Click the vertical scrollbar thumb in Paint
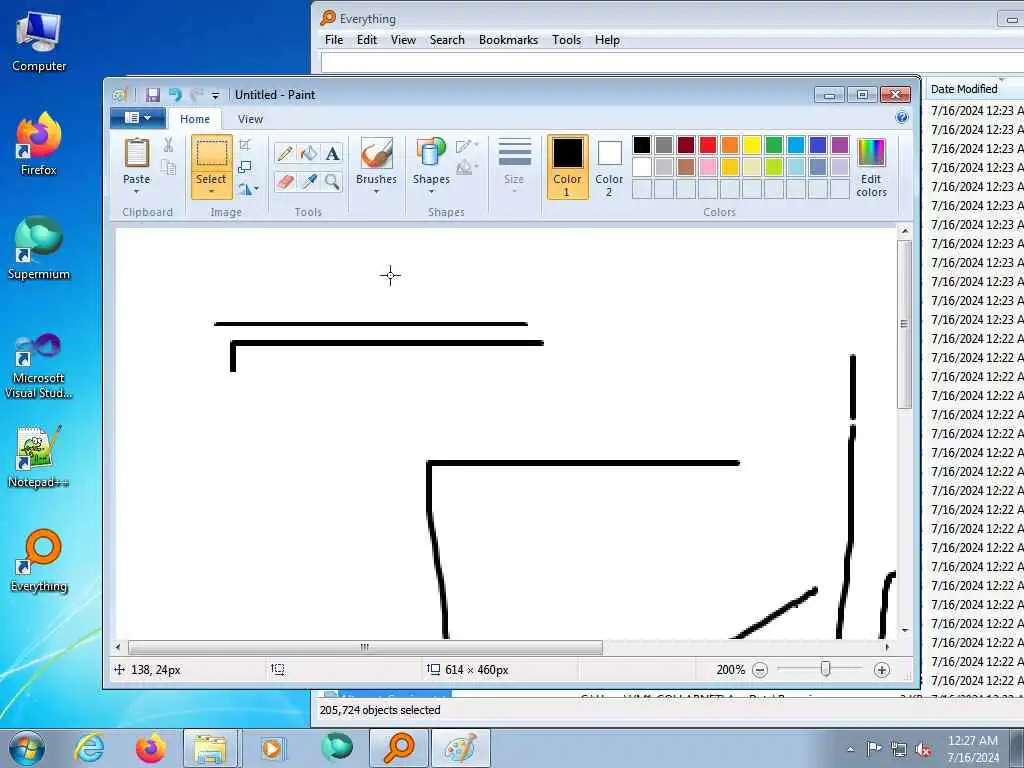The height and width of the screenshot is (768, 1024). (x=904, y=324)
